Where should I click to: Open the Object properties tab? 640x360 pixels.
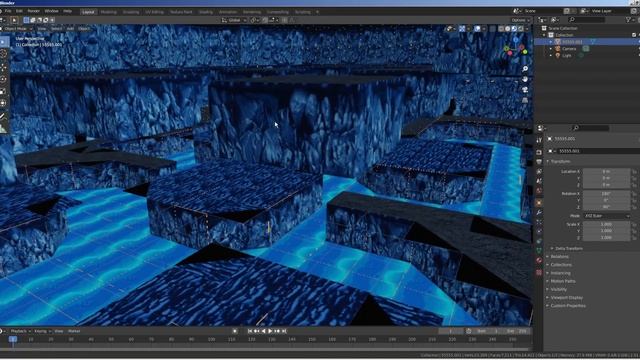click(539, 203)
